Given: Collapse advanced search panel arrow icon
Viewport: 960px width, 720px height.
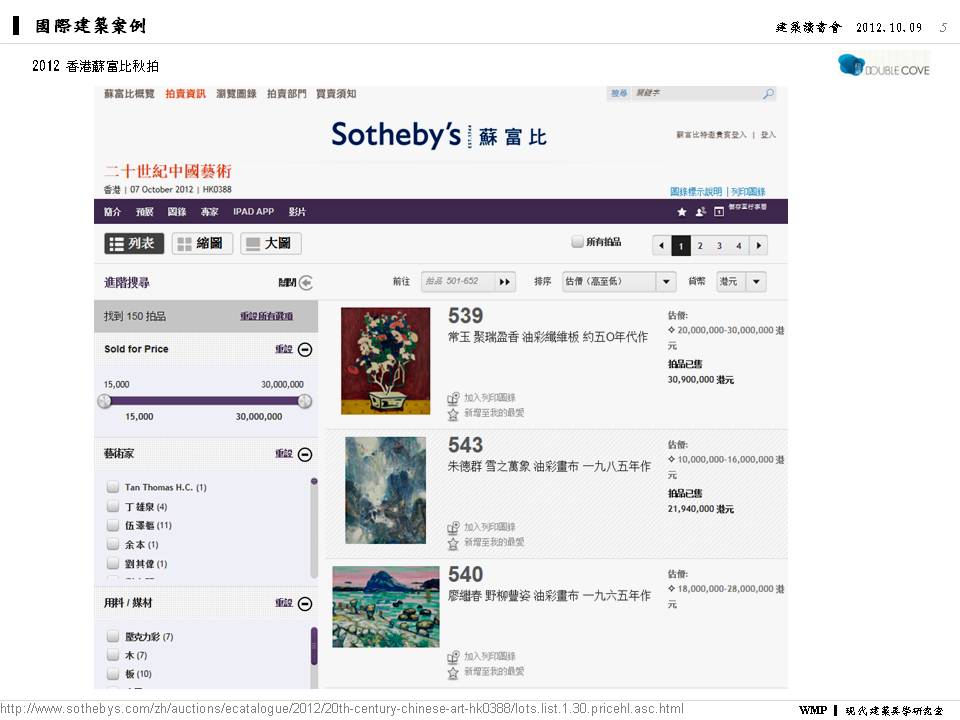Looking at the screenshot, I should click(306, 282).
